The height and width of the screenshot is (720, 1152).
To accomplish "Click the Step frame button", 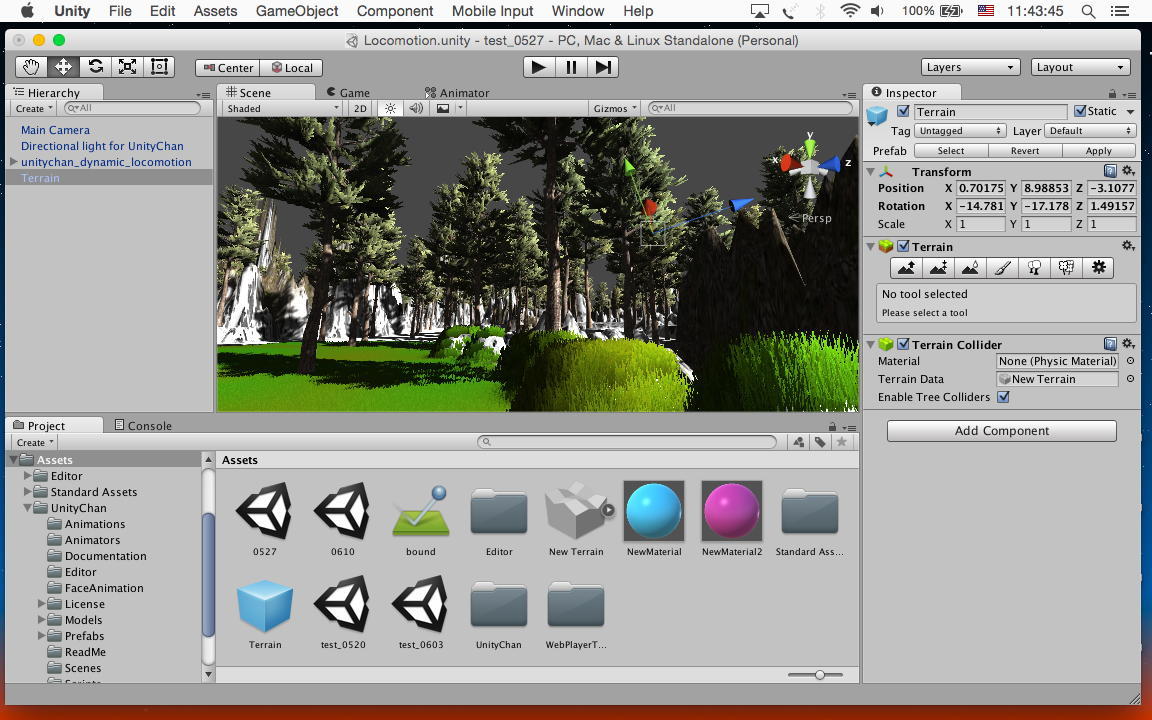I will pos(602,67).
